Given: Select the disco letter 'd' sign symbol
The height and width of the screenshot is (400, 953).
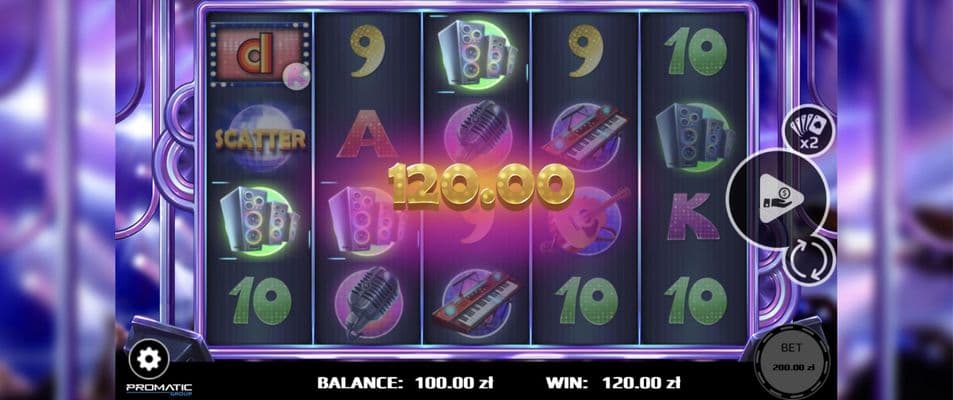Looking at the screenshot, I should (260, 55).
